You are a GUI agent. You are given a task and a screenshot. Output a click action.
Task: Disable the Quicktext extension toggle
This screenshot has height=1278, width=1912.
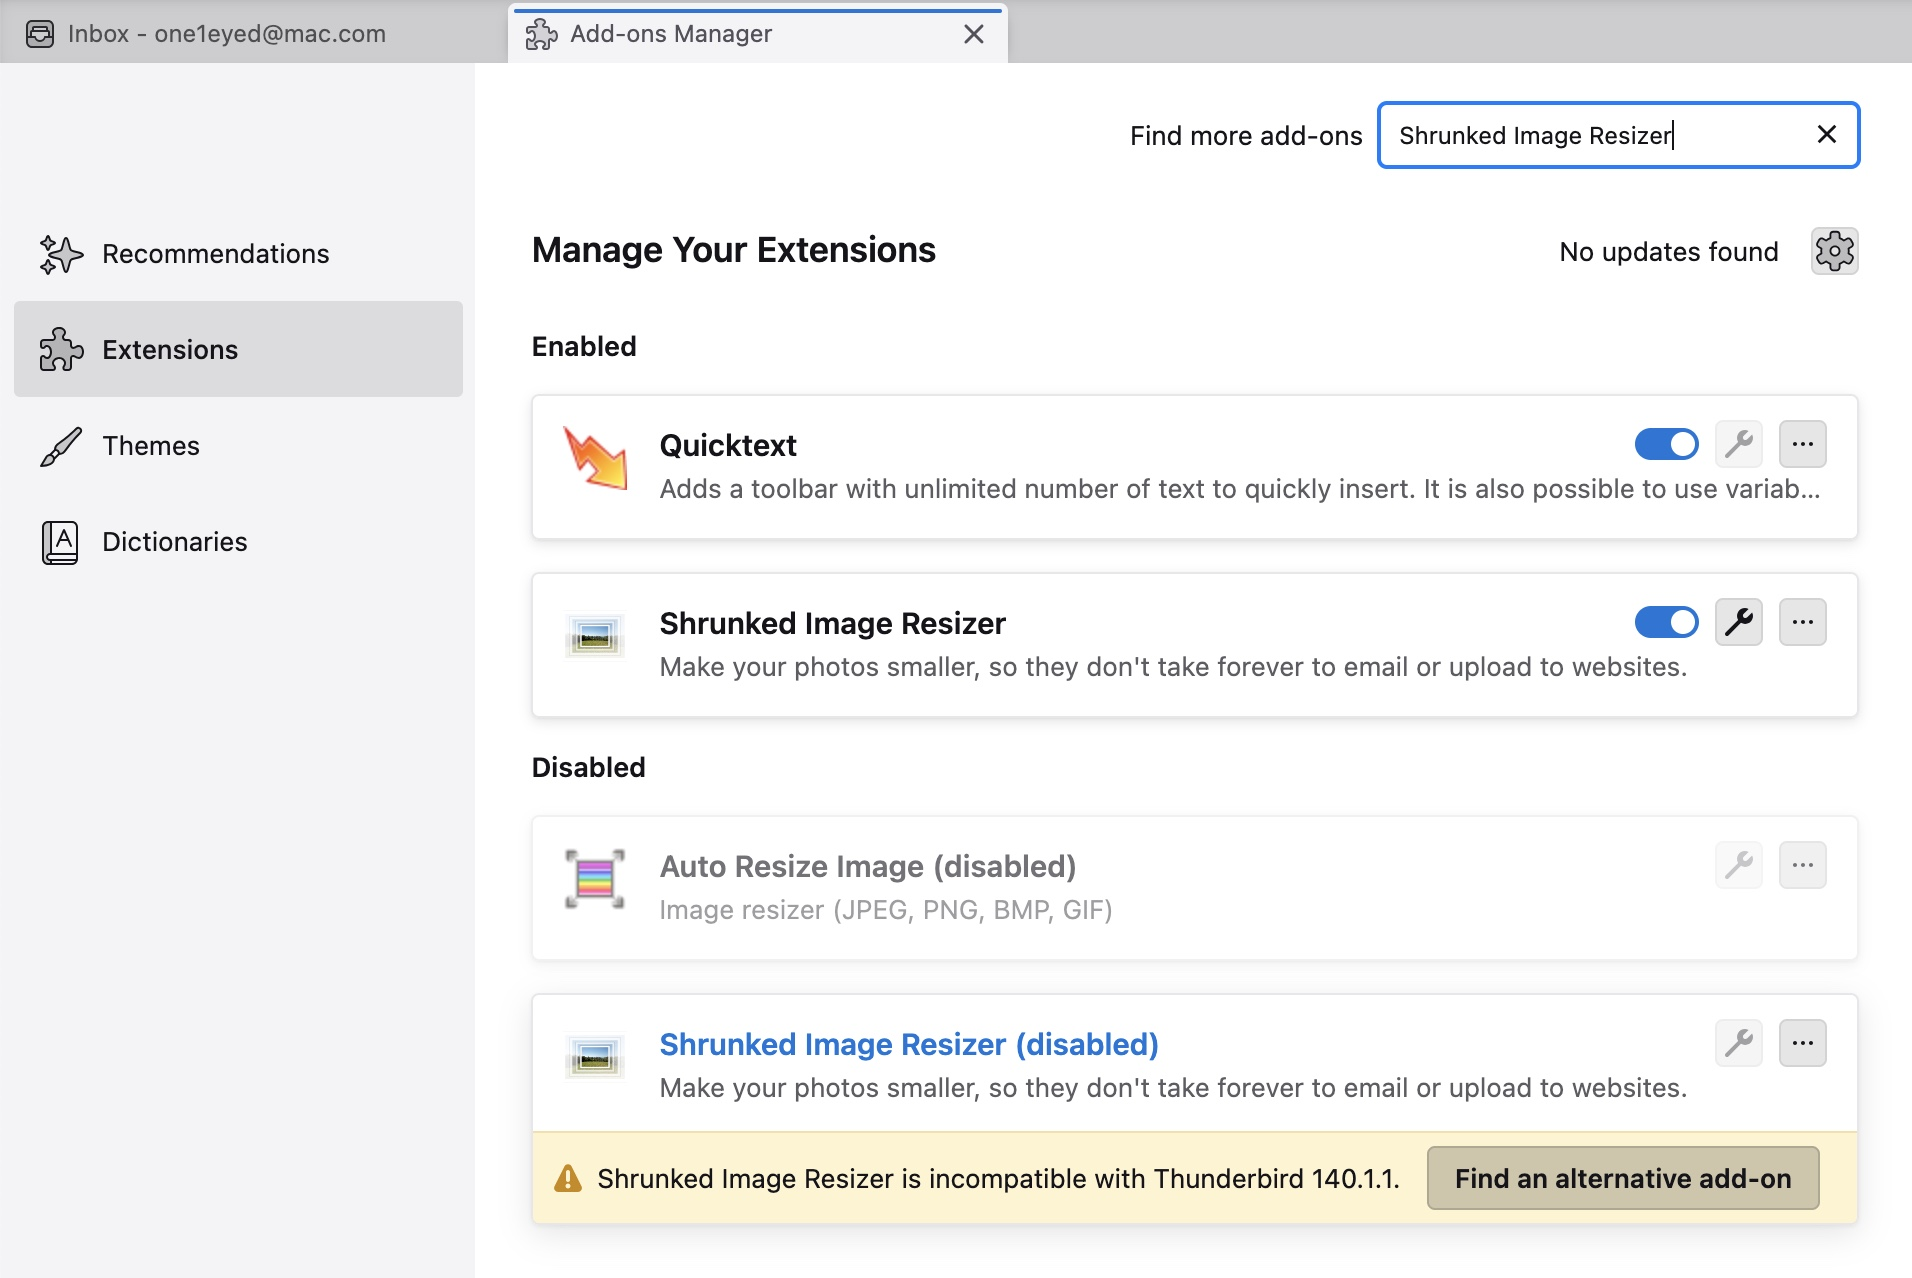tap(1666, 444)
